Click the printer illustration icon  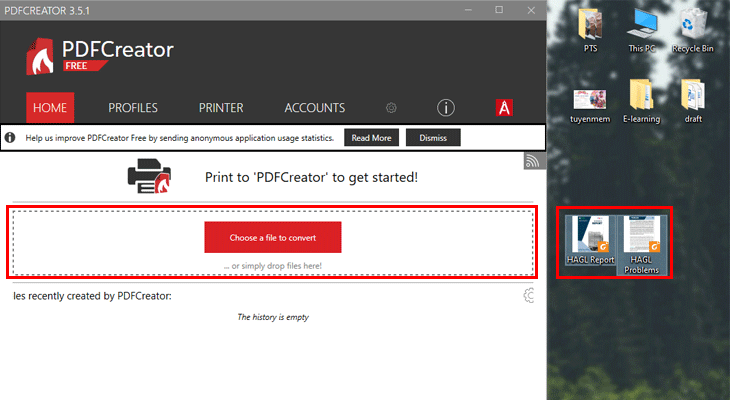click(x=149, y=176)
